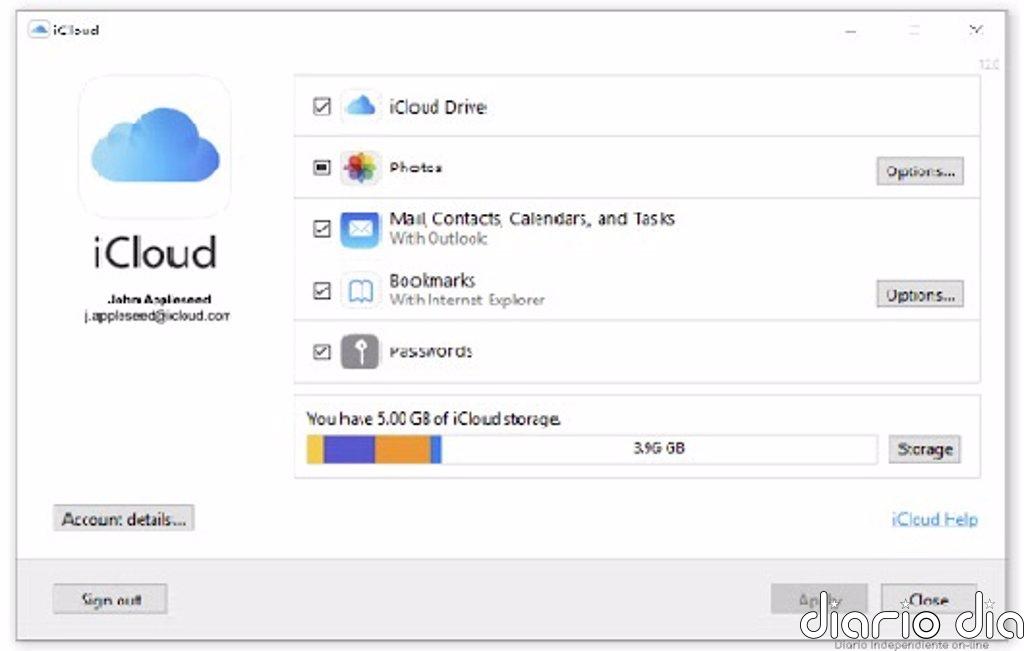Toggle the Passwords checkbox

[x=322, y=352]
